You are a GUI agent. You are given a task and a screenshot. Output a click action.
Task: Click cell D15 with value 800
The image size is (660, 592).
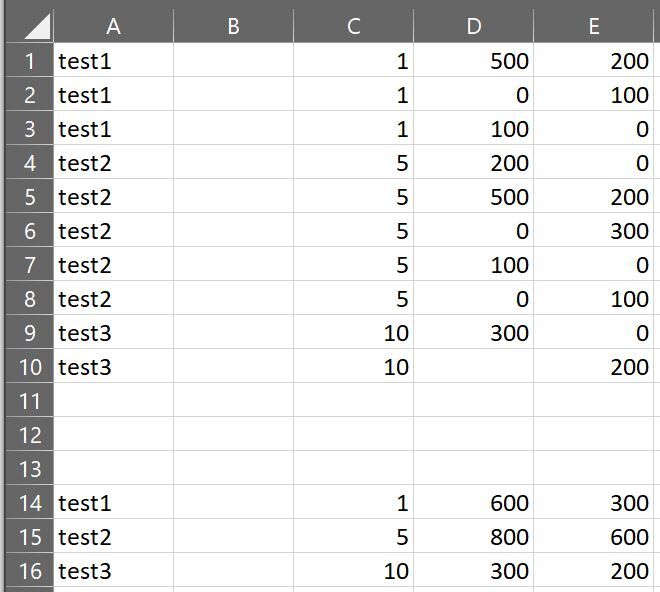[474, 536]
